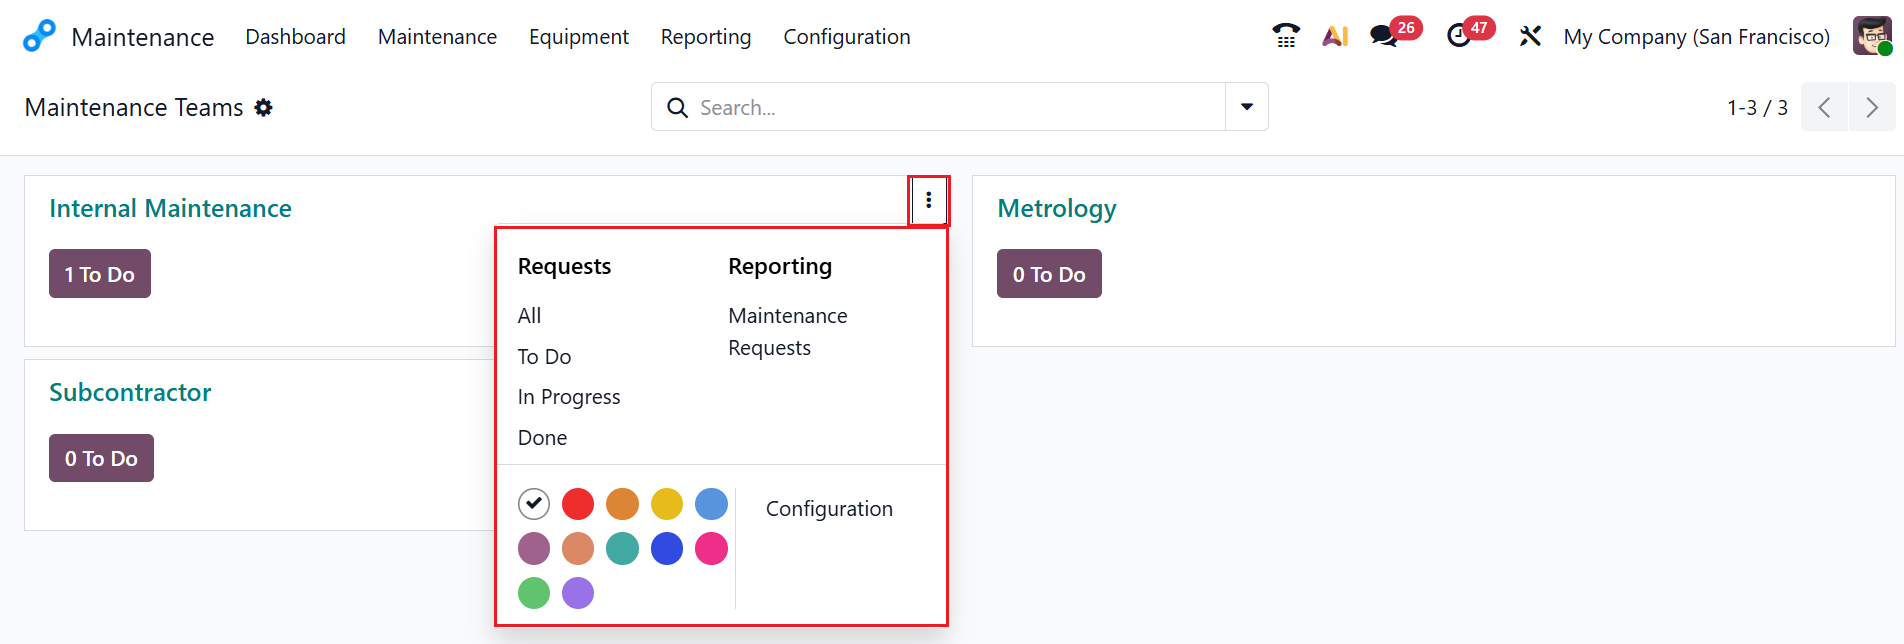Select In Progress requests menu entry
Image resolution: width=1904 pixels, height=644 pixels.
tap(569, 397)
